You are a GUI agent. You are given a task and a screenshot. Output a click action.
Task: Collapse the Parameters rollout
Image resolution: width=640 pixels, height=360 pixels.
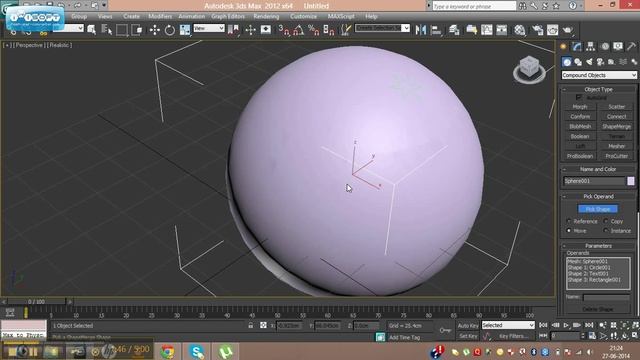(598, 246)
